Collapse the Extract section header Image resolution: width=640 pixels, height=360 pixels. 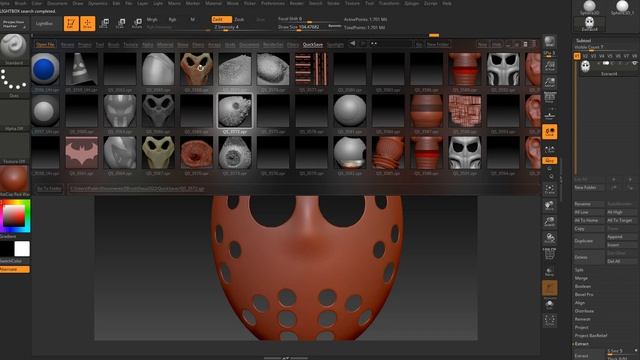581,344
